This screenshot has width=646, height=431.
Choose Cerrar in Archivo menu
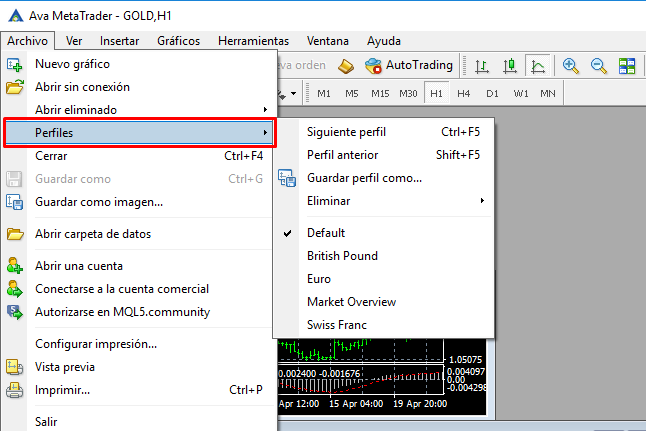pos(138,156)
